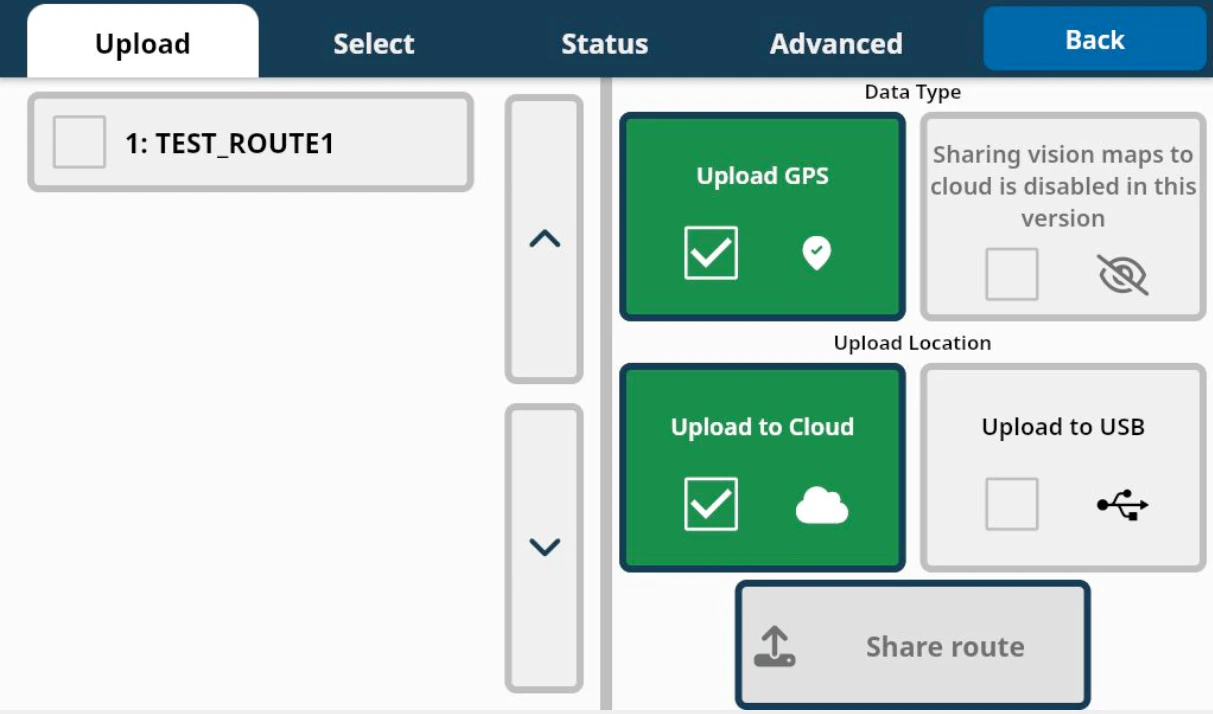Click the checkmark icon inside Upload GPS
The width and height of the screenshot is (1213, 714).
point(711,254)
